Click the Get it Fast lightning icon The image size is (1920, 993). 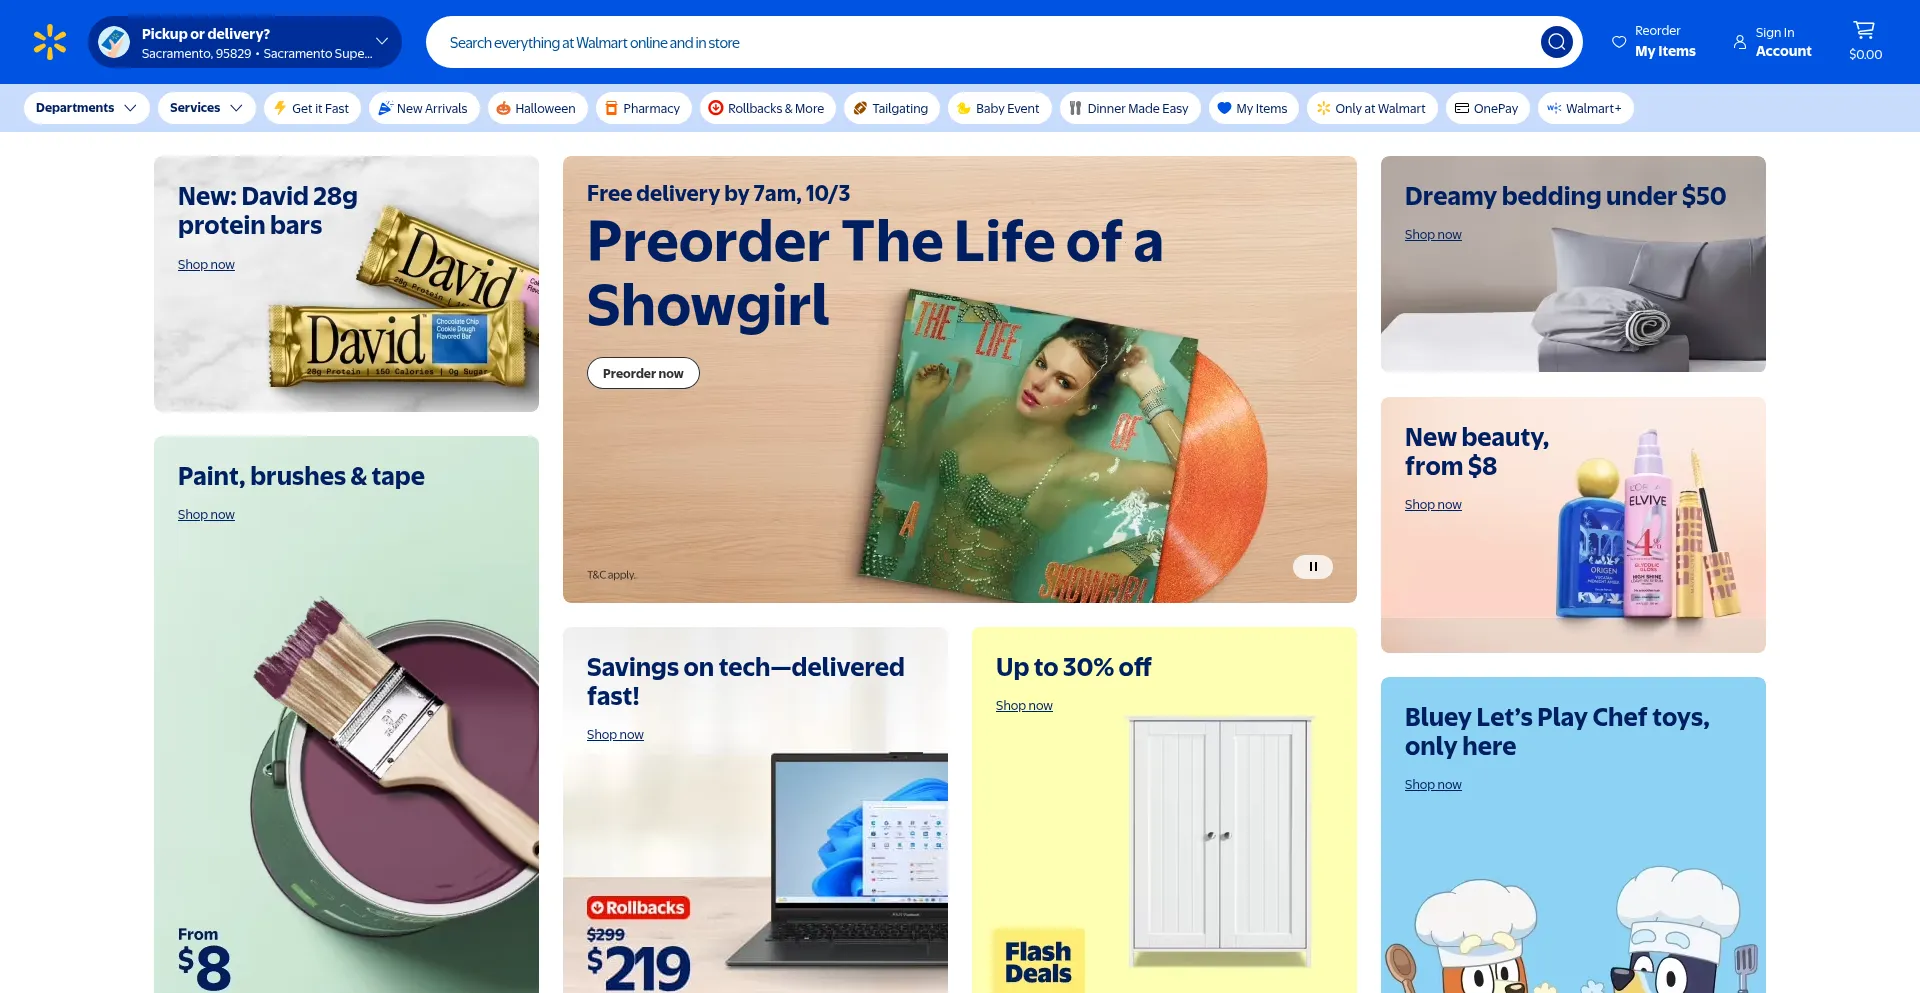[280, 108]
